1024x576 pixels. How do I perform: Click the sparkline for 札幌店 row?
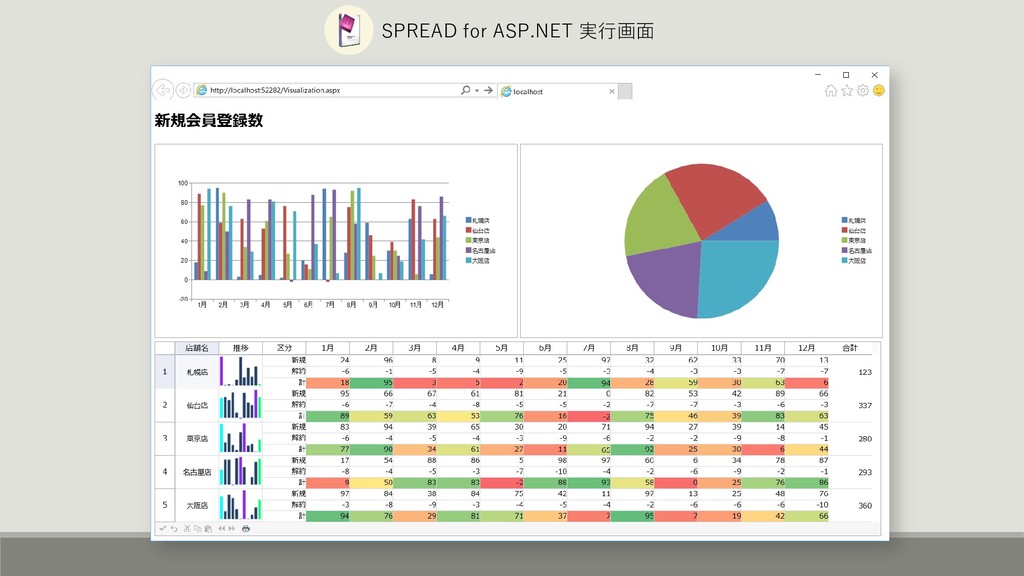[x=240, y=372]
